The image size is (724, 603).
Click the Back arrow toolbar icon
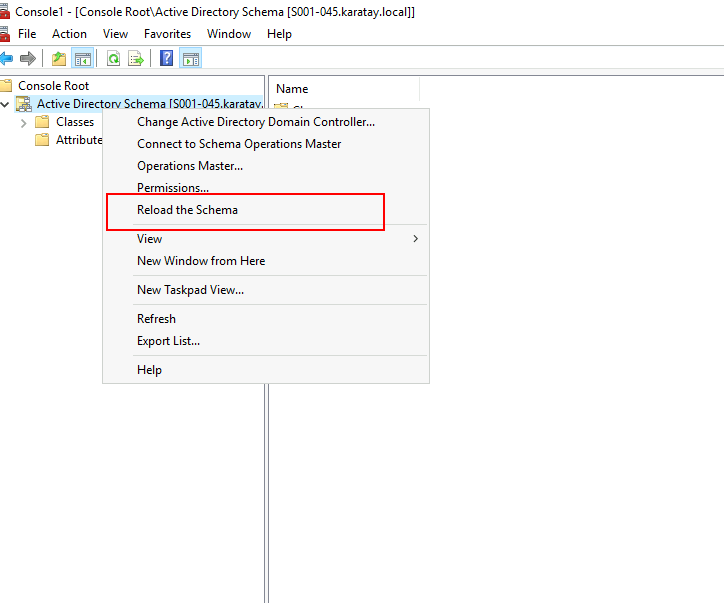click(x=6, y=59)
